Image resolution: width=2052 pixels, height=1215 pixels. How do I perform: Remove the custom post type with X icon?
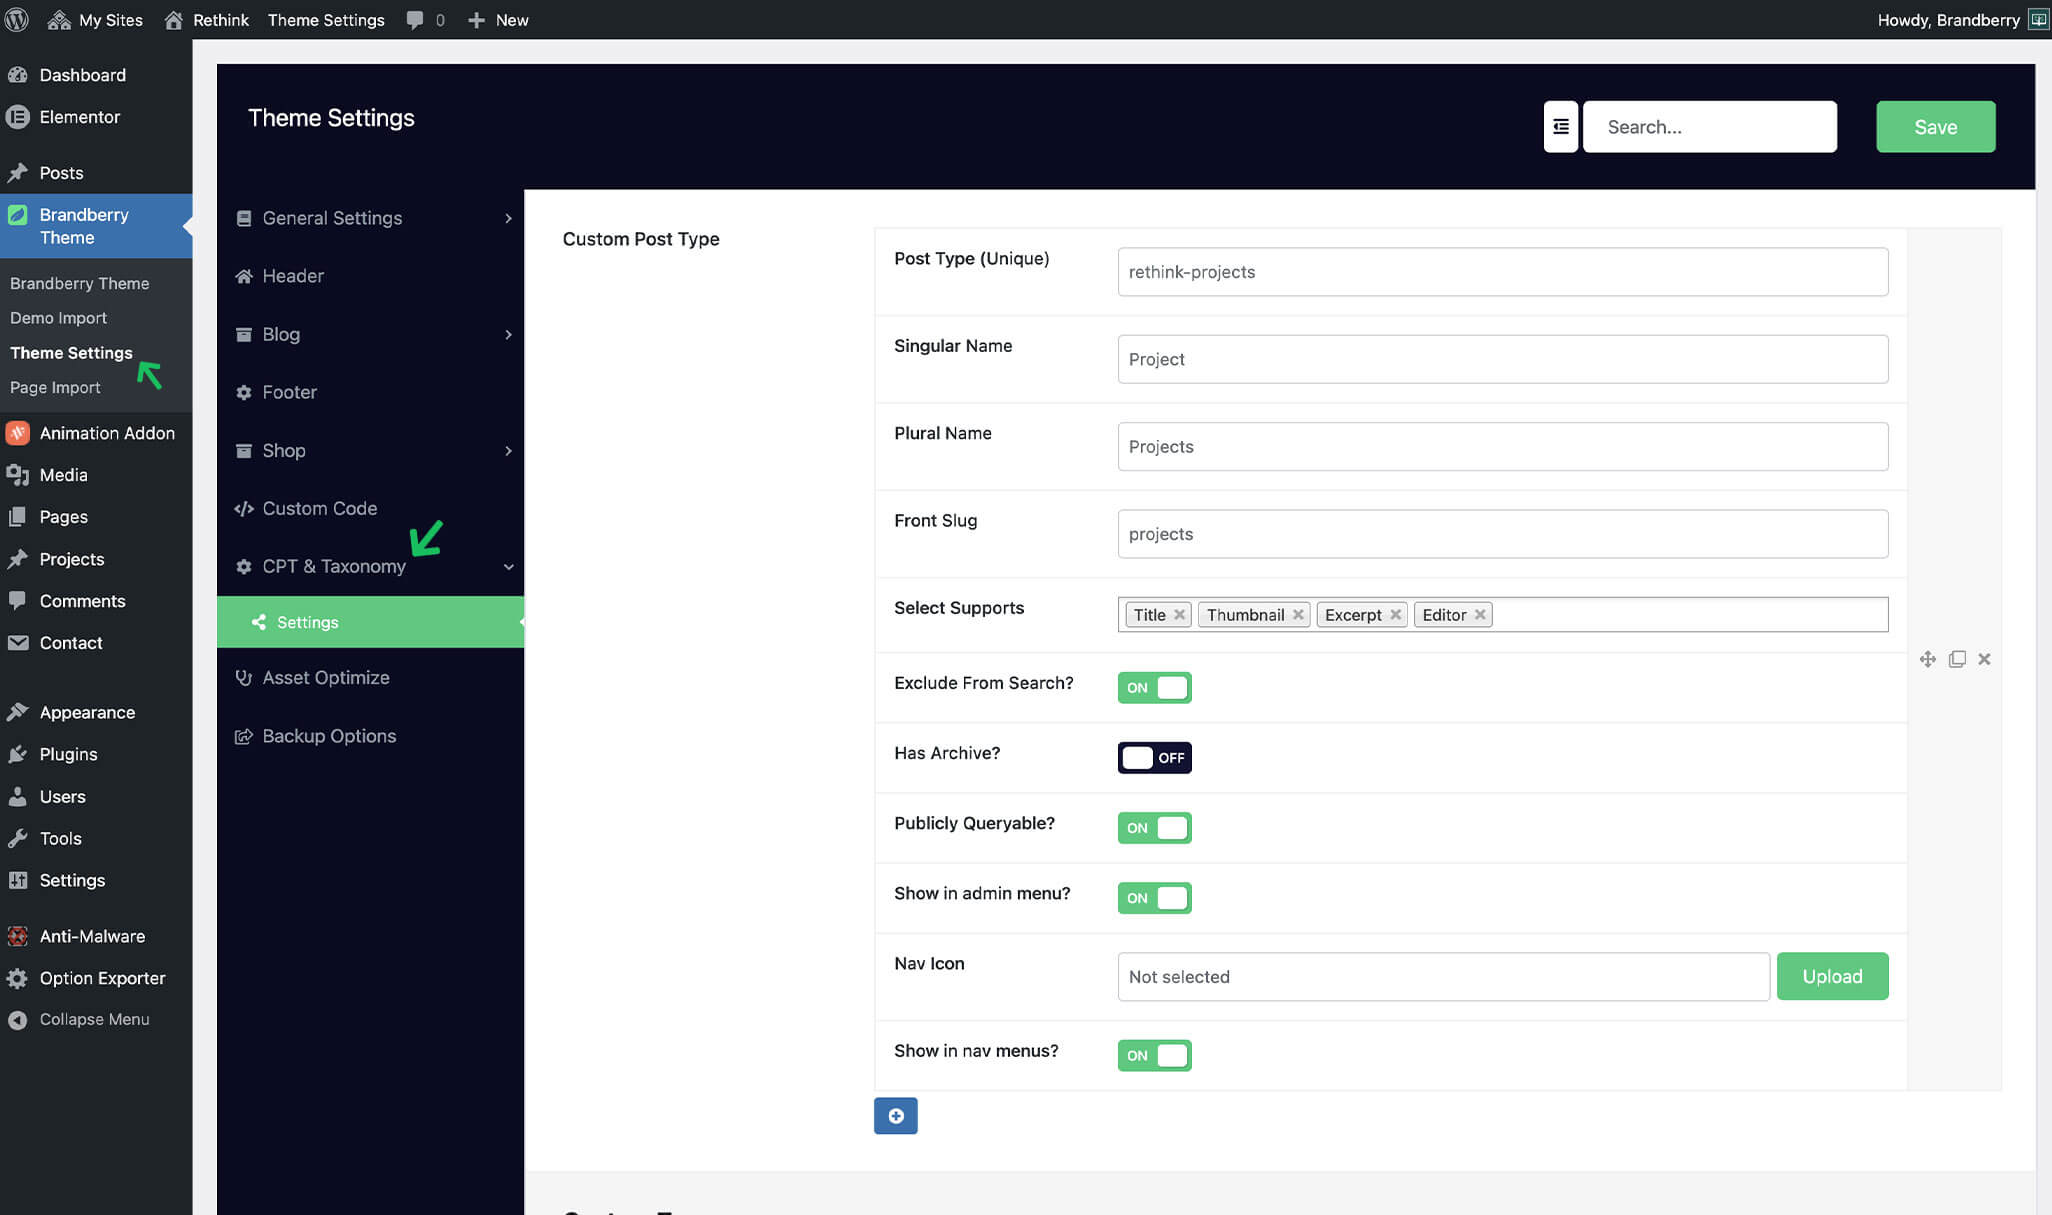coord(1984,659)
